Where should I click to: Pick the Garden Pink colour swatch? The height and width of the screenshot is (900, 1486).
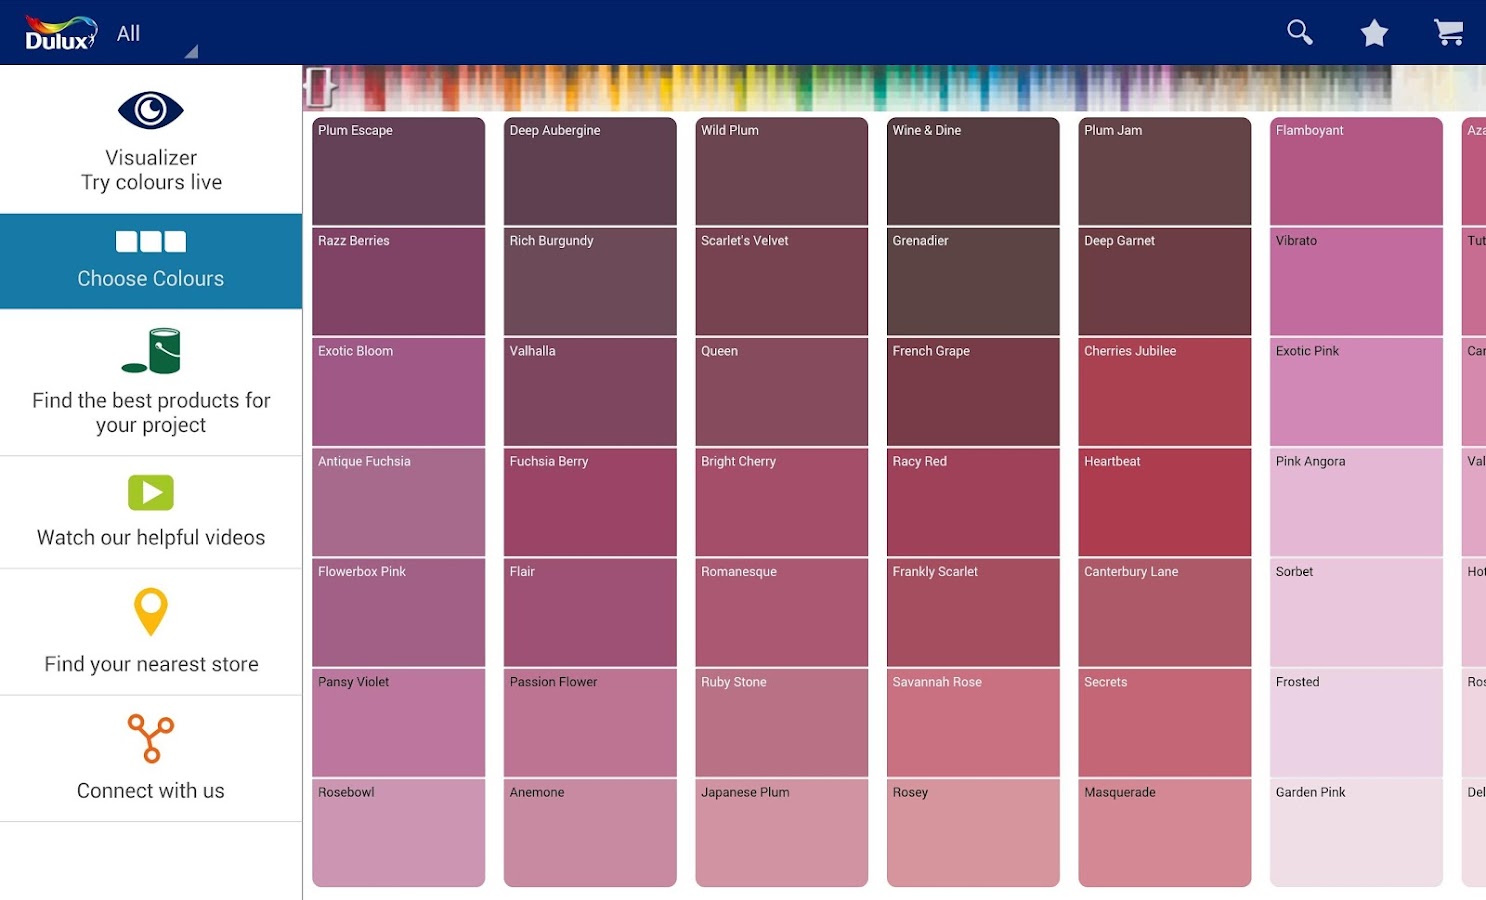pos(1355,833)
